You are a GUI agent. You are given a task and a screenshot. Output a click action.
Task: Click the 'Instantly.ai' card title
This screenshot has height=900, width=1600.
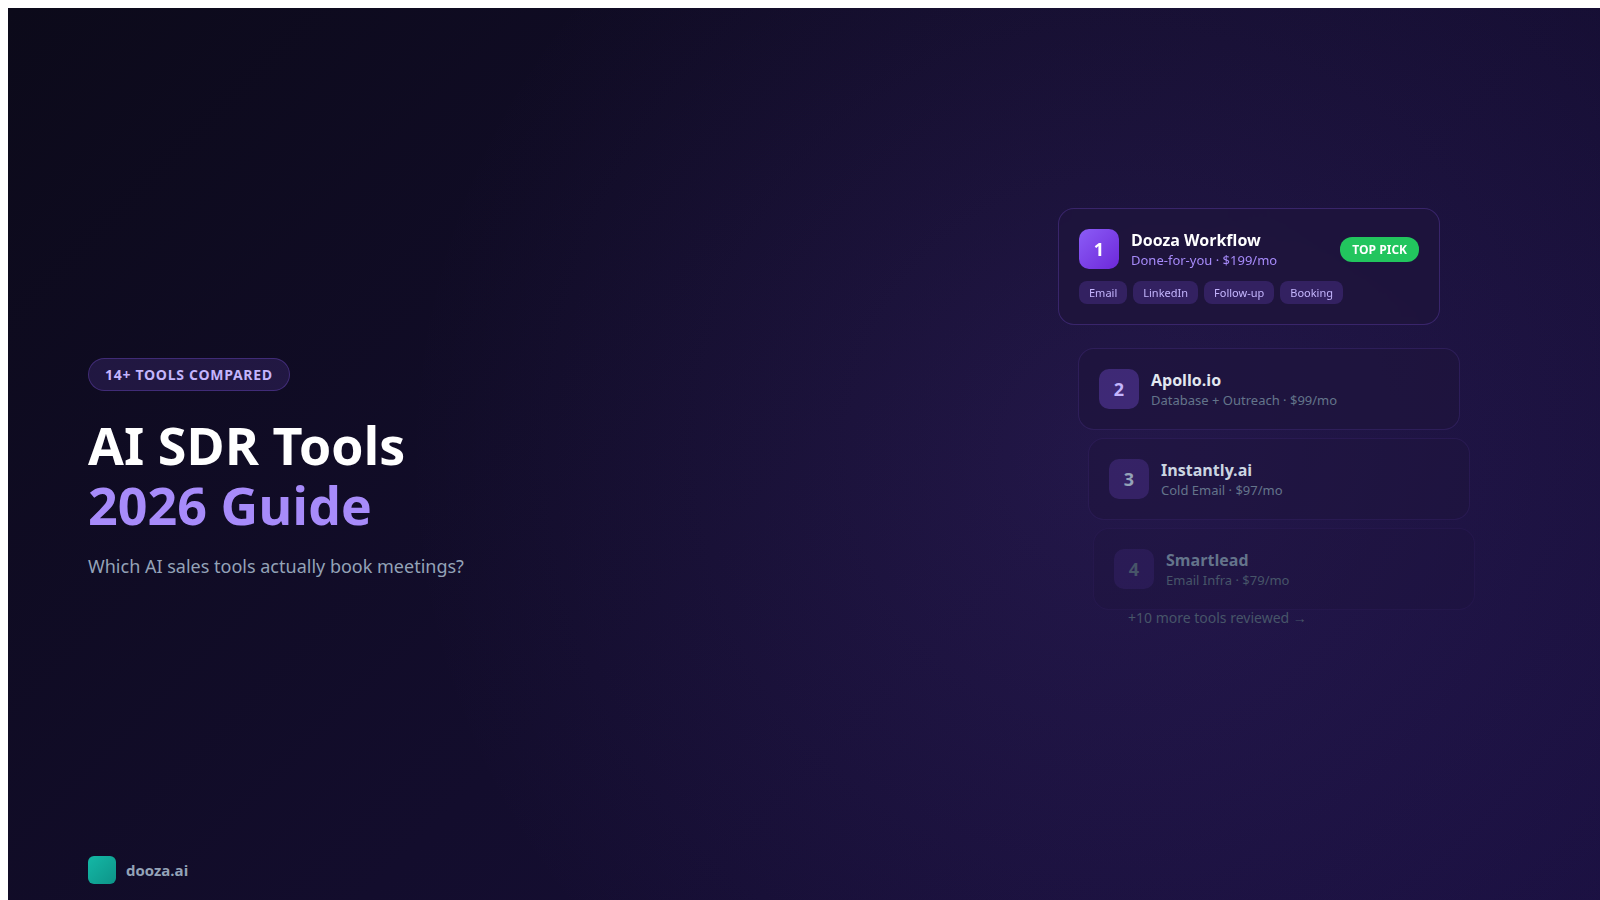coord(1206,470)
